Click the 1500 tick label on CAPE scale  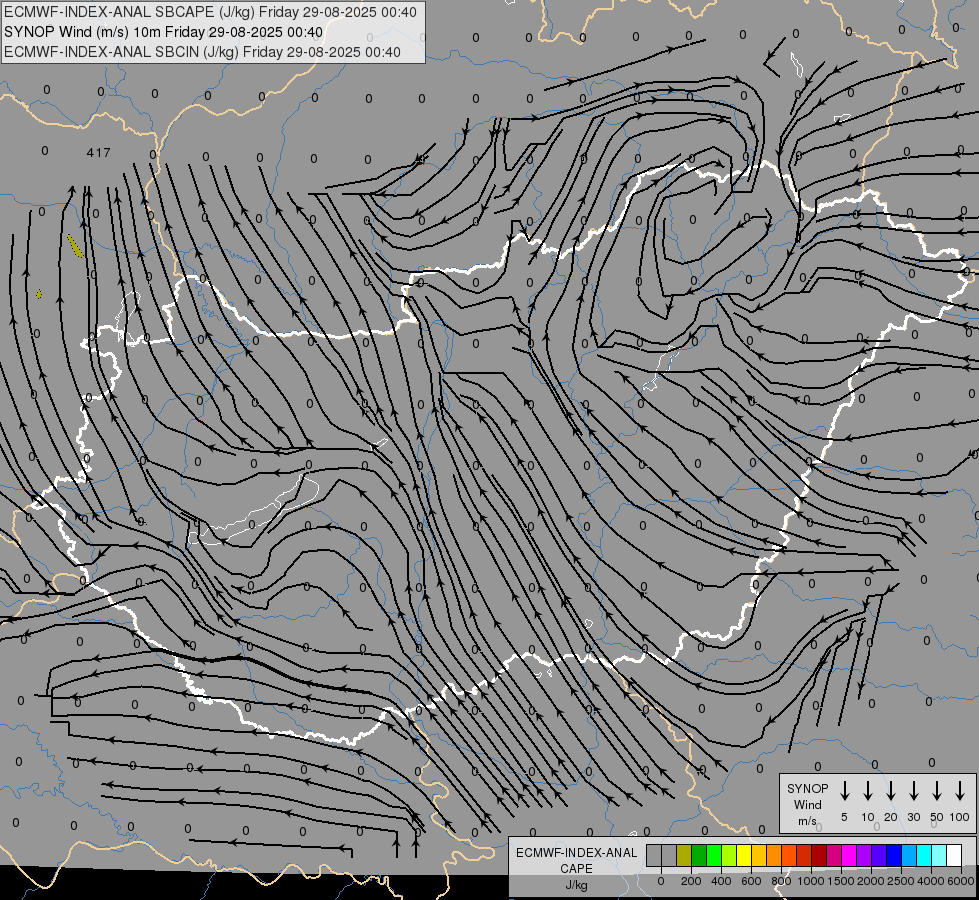pos(841,881)
